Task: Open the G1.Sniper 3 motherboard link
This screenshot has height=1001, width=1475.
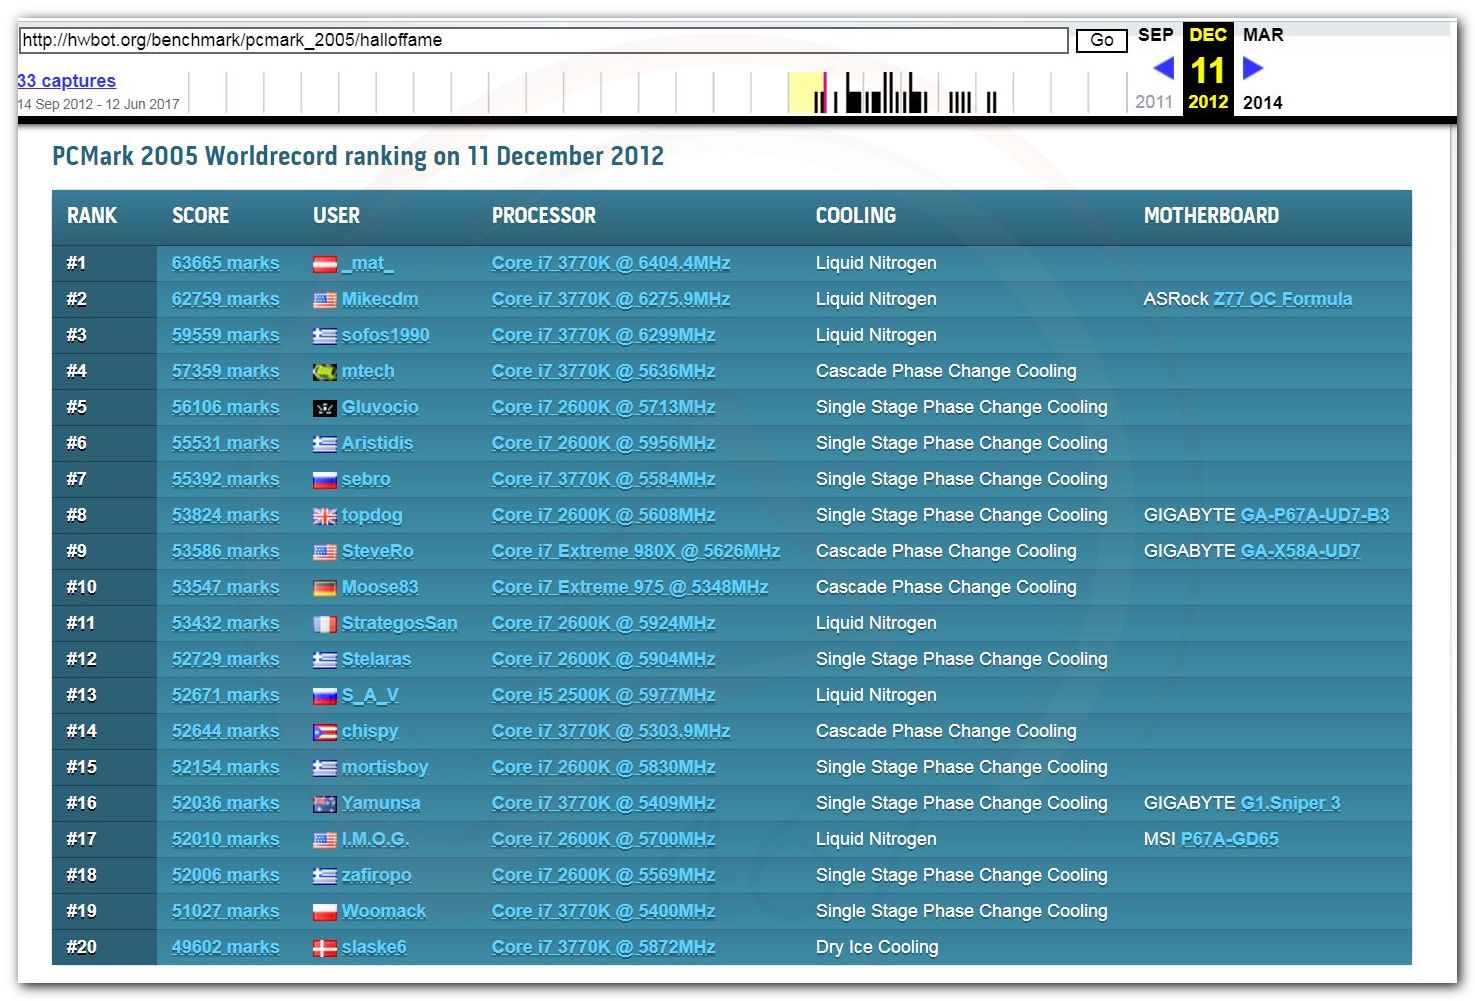Action: 1290,803
